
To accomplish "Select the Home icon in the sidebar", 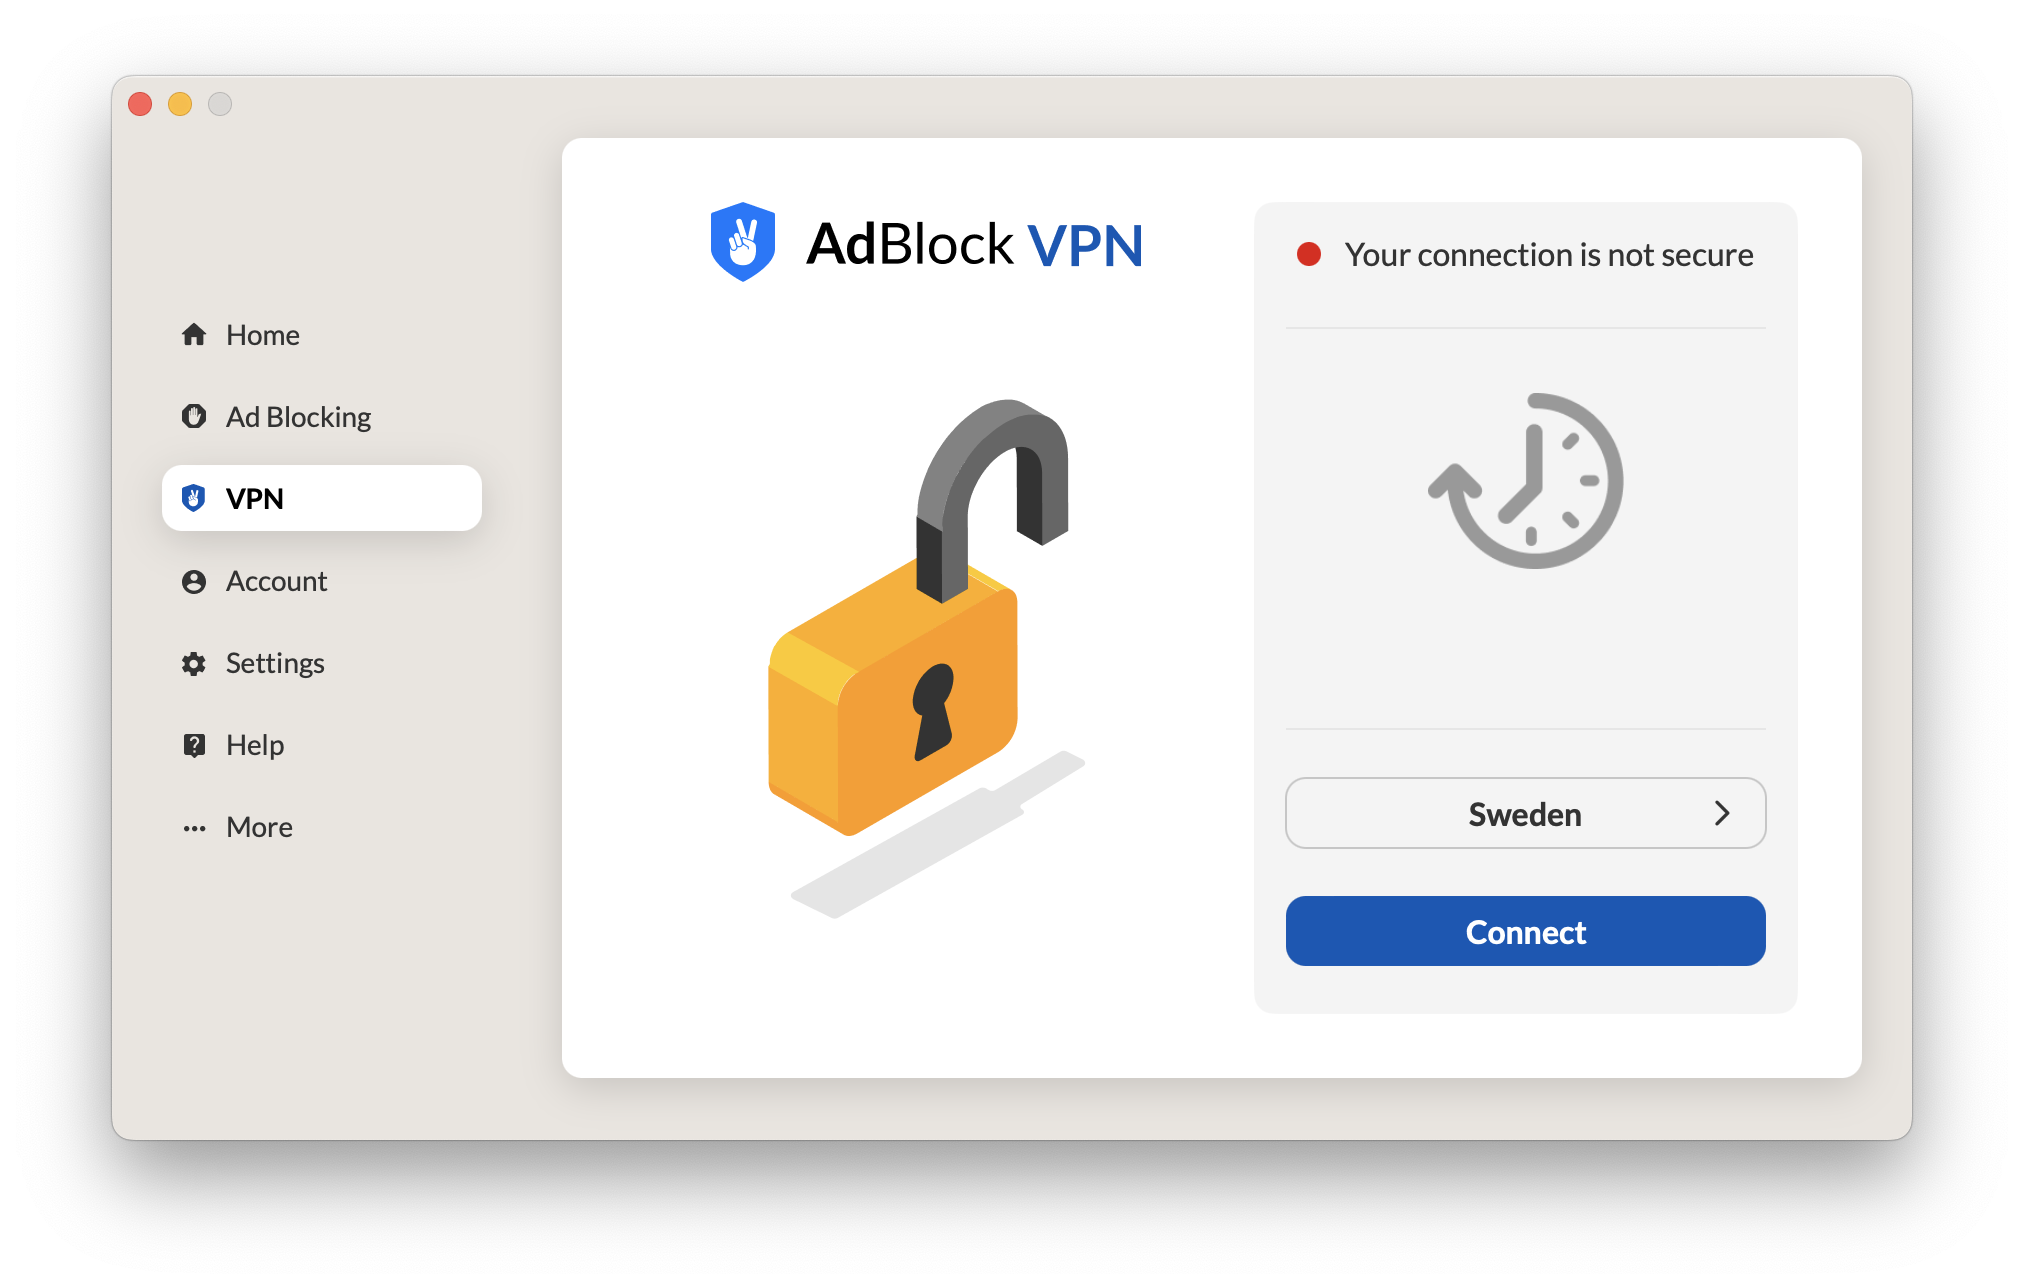I will [x=193, y=335].
